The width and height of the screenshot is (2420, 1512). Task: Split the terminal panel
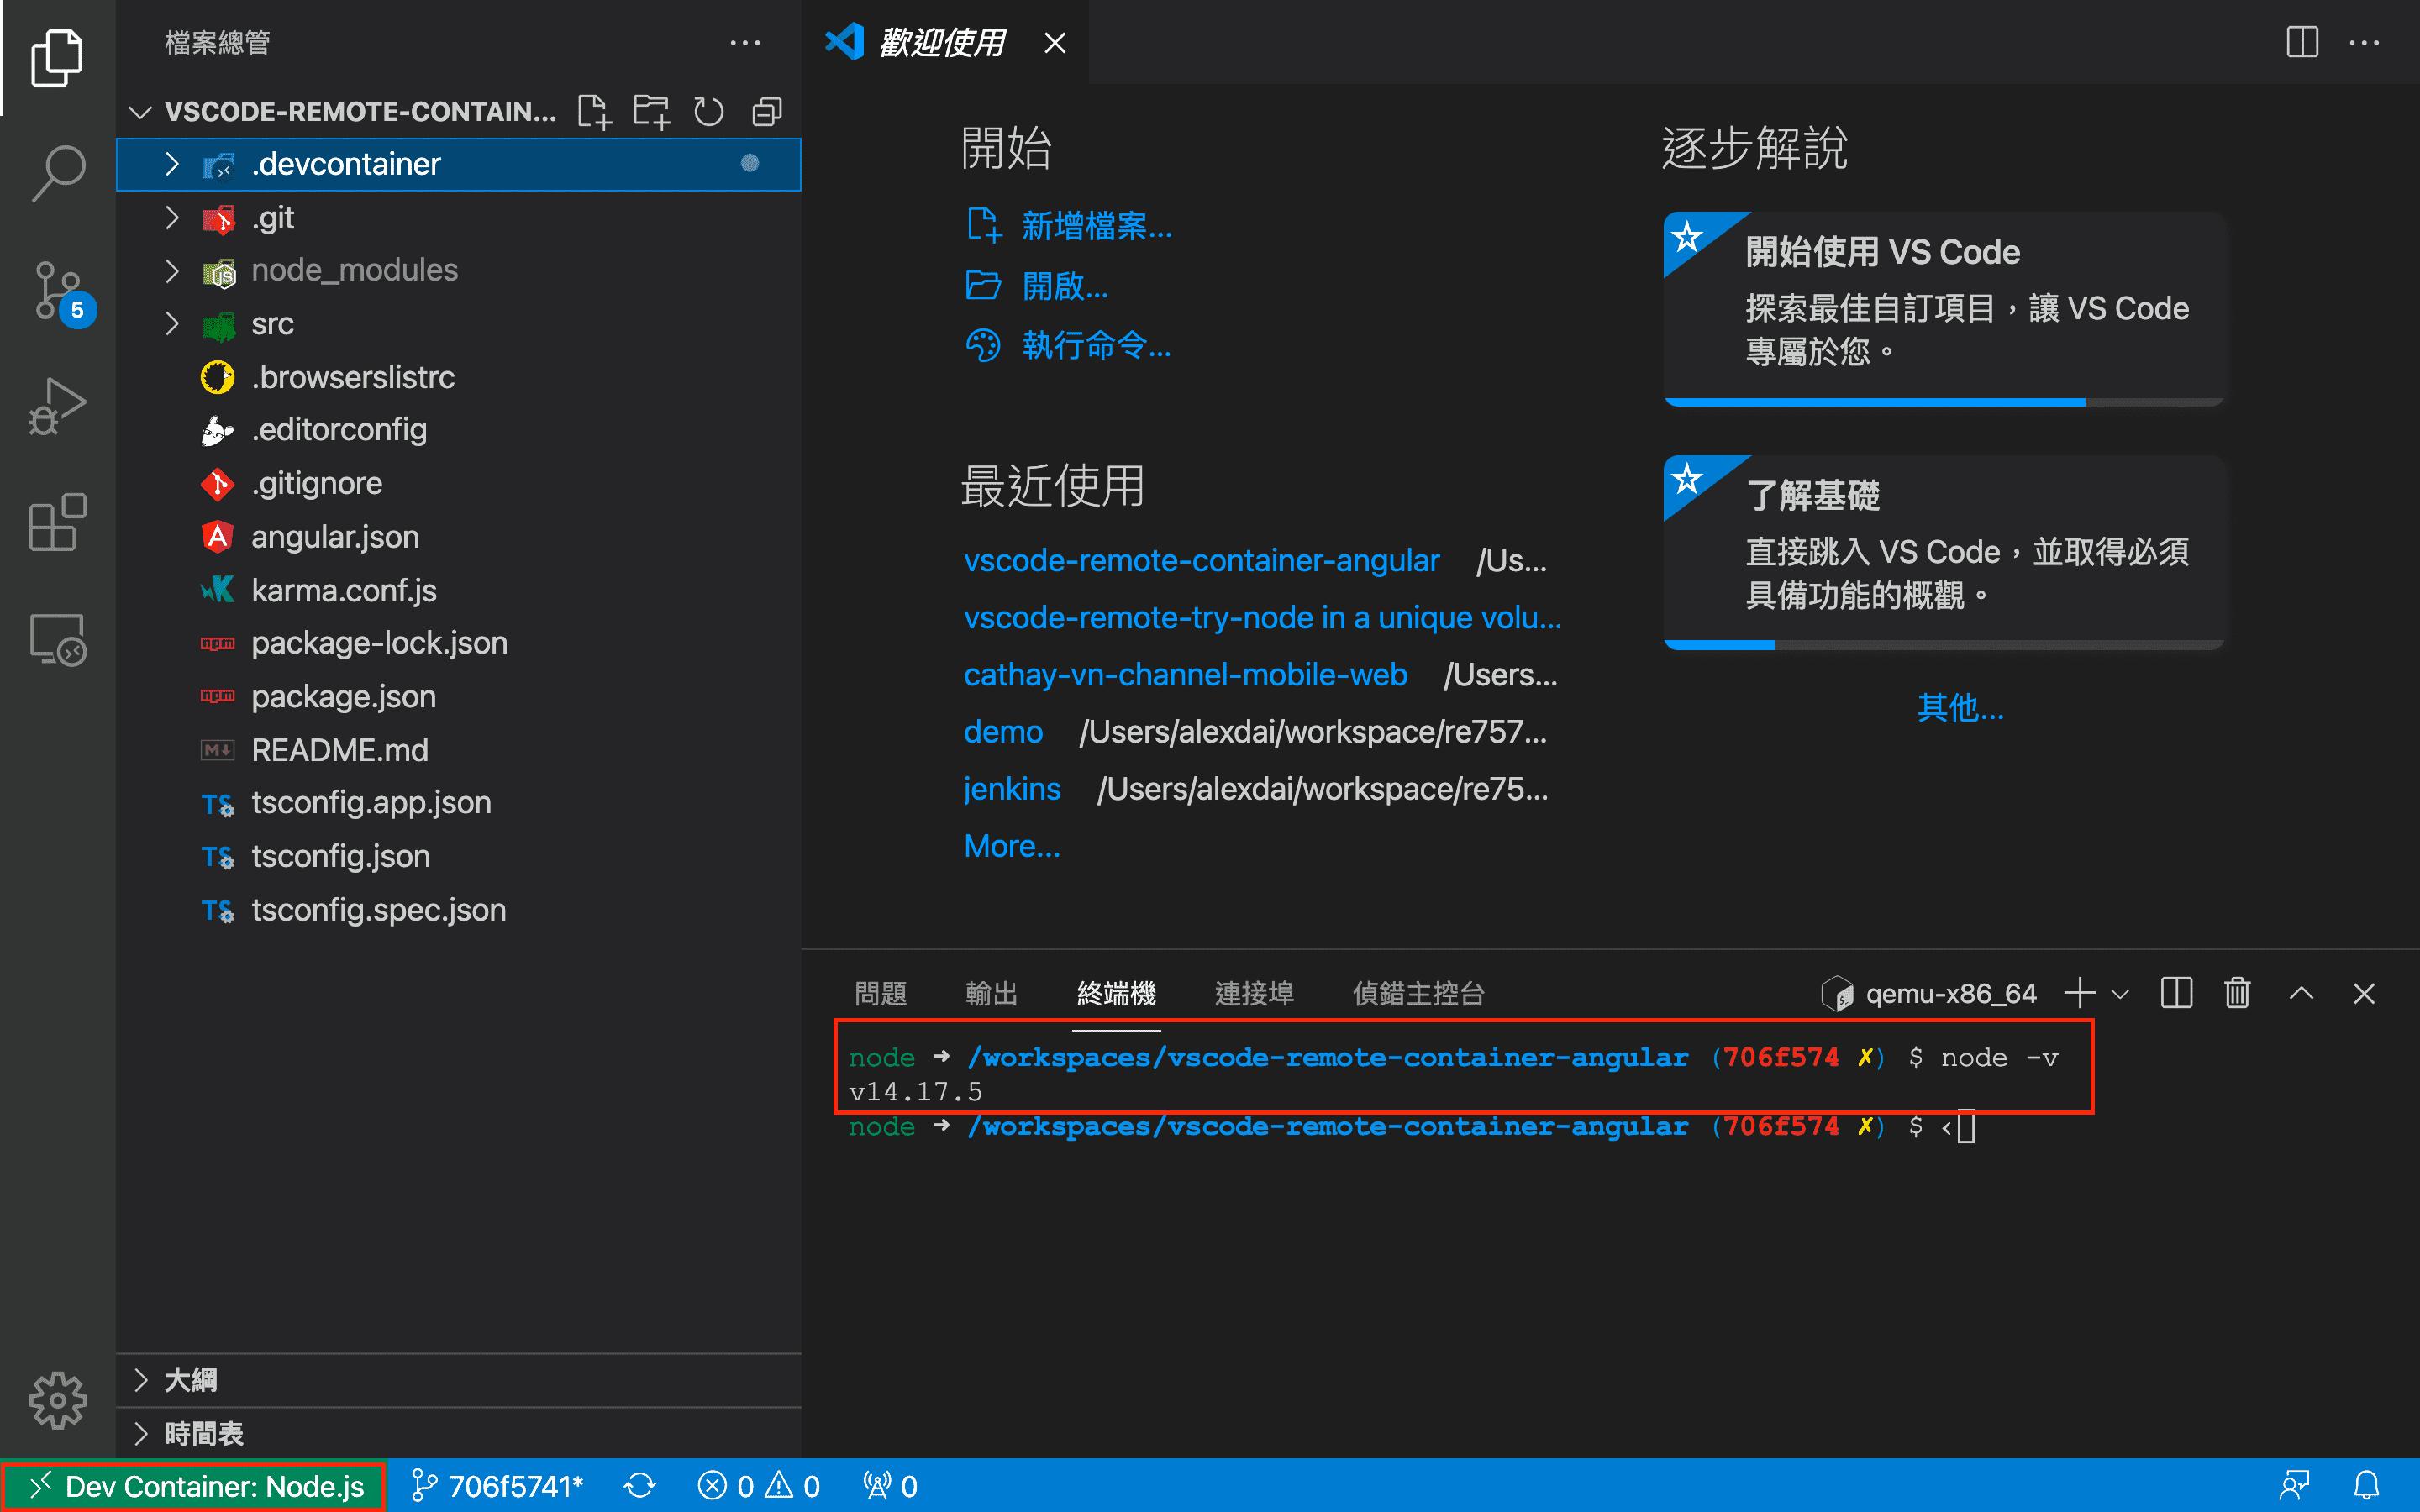[x=2176, y=993]
